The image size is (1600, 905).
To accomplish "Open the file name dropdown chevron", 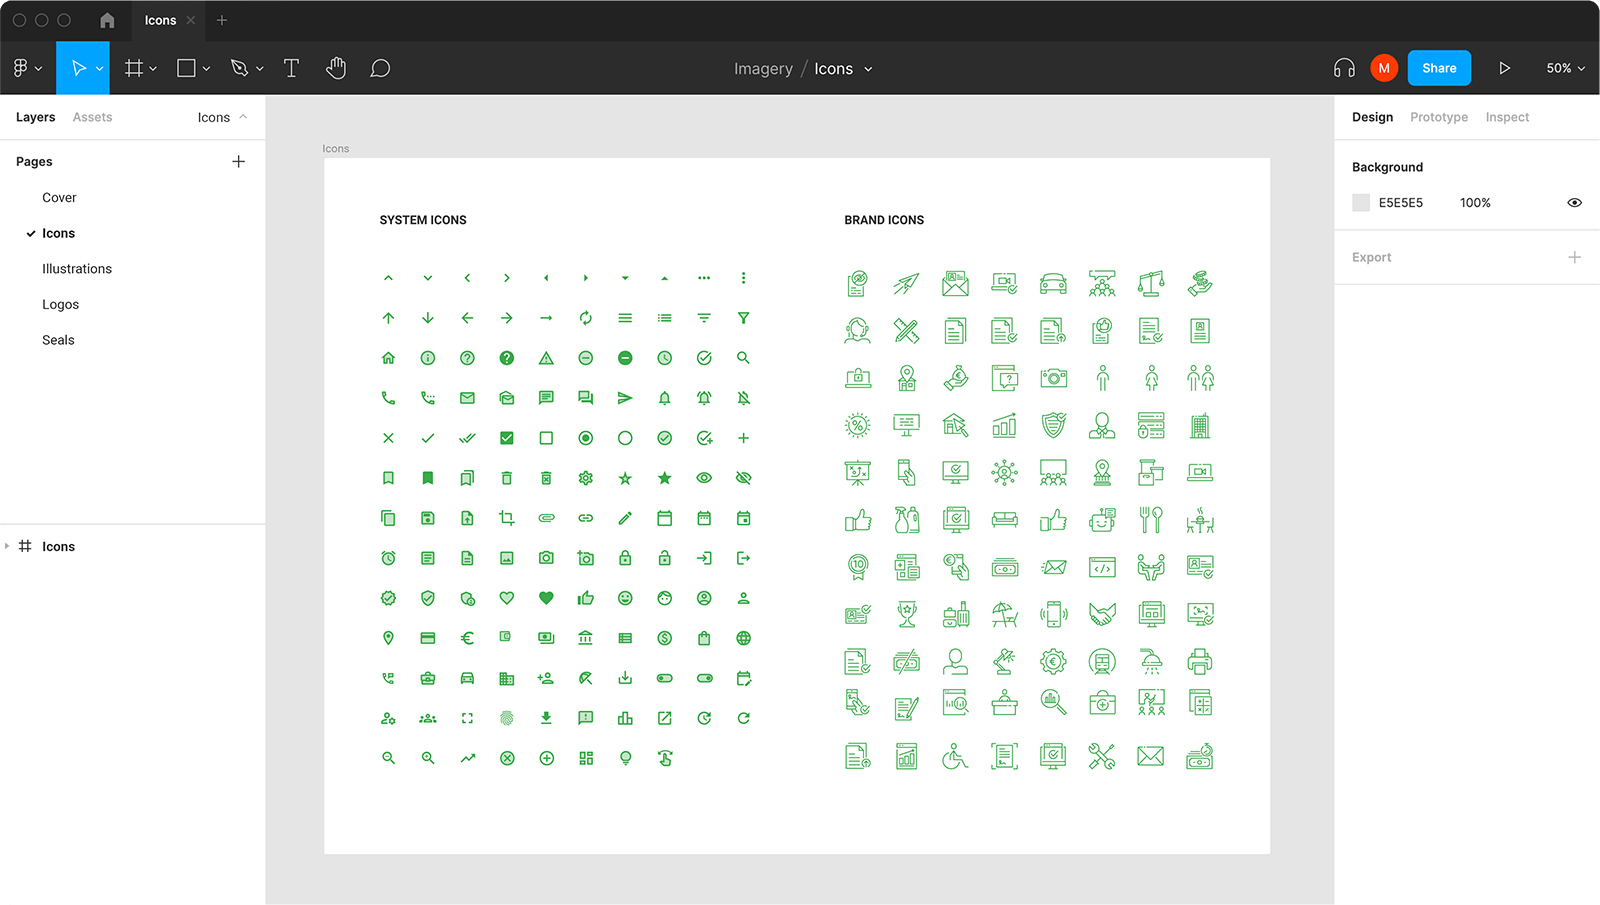I will pos(868,69).
